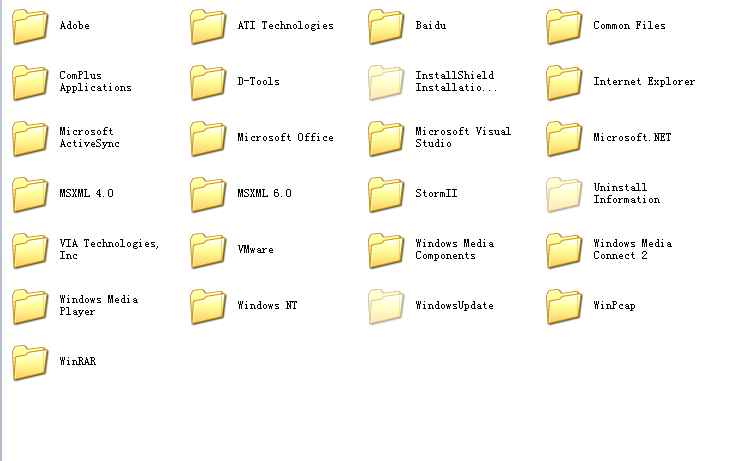Viewport: 743px width, 461px height.
Task: Select the WinRAR folder icon
Action: point(30,362)
